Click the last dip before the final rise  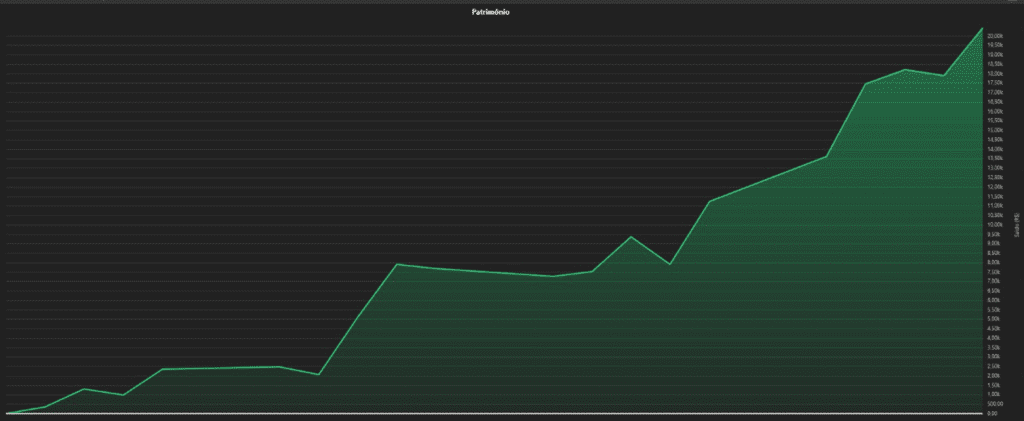click(943, 75)
